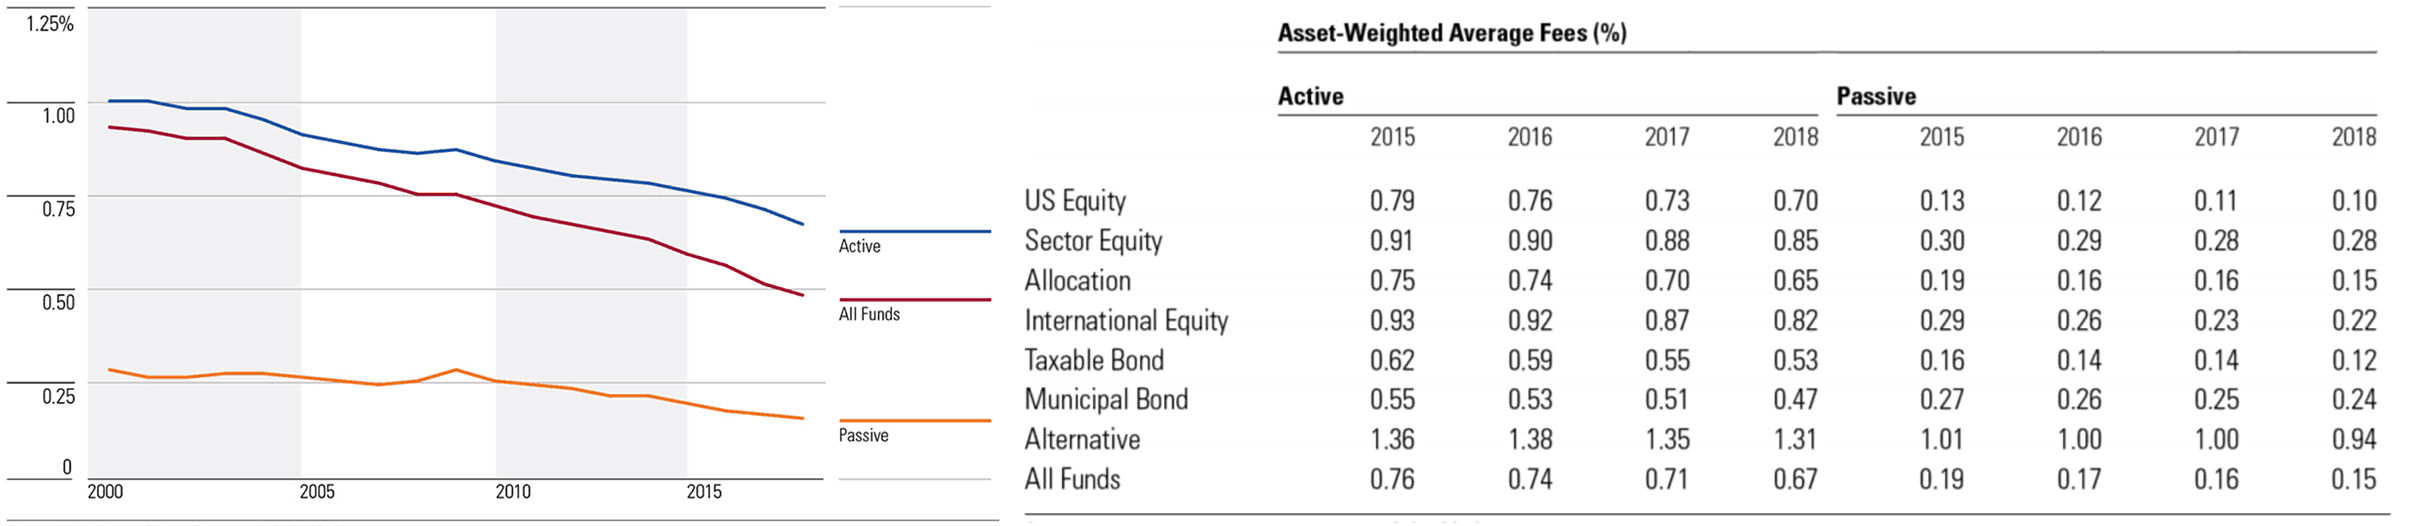Click the 1.25% label on the y-axis
Viewport: 2413px width, 526px height.
tap(50, 25)
